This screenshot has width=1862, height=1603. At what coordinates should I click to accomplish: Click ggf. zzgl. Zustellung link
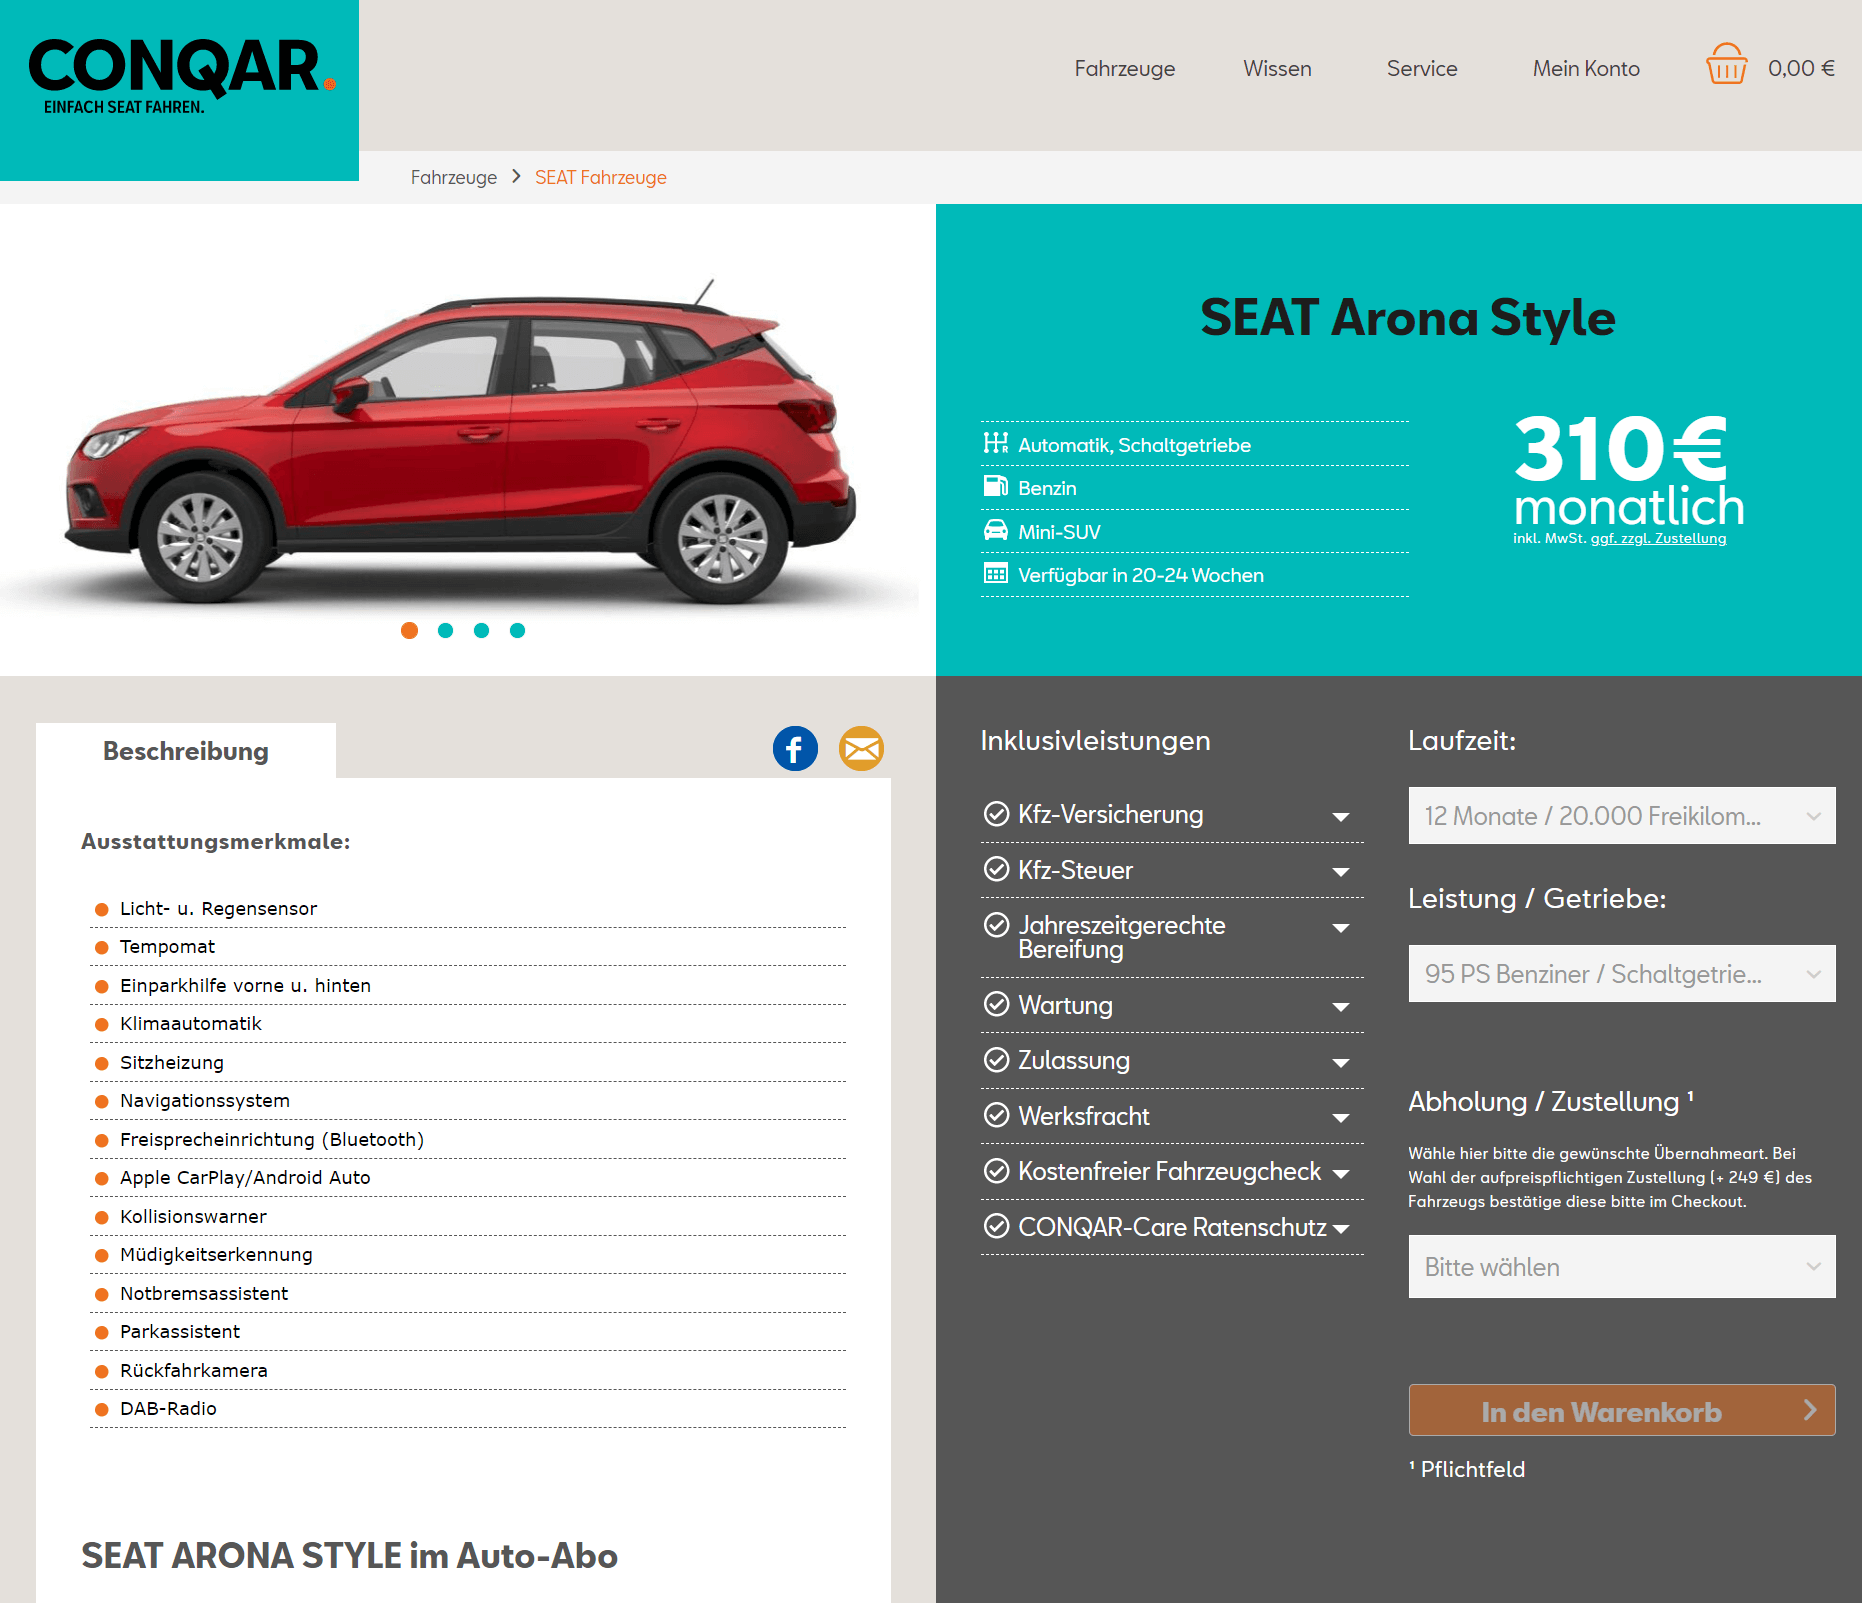[x=1658, y=538]
